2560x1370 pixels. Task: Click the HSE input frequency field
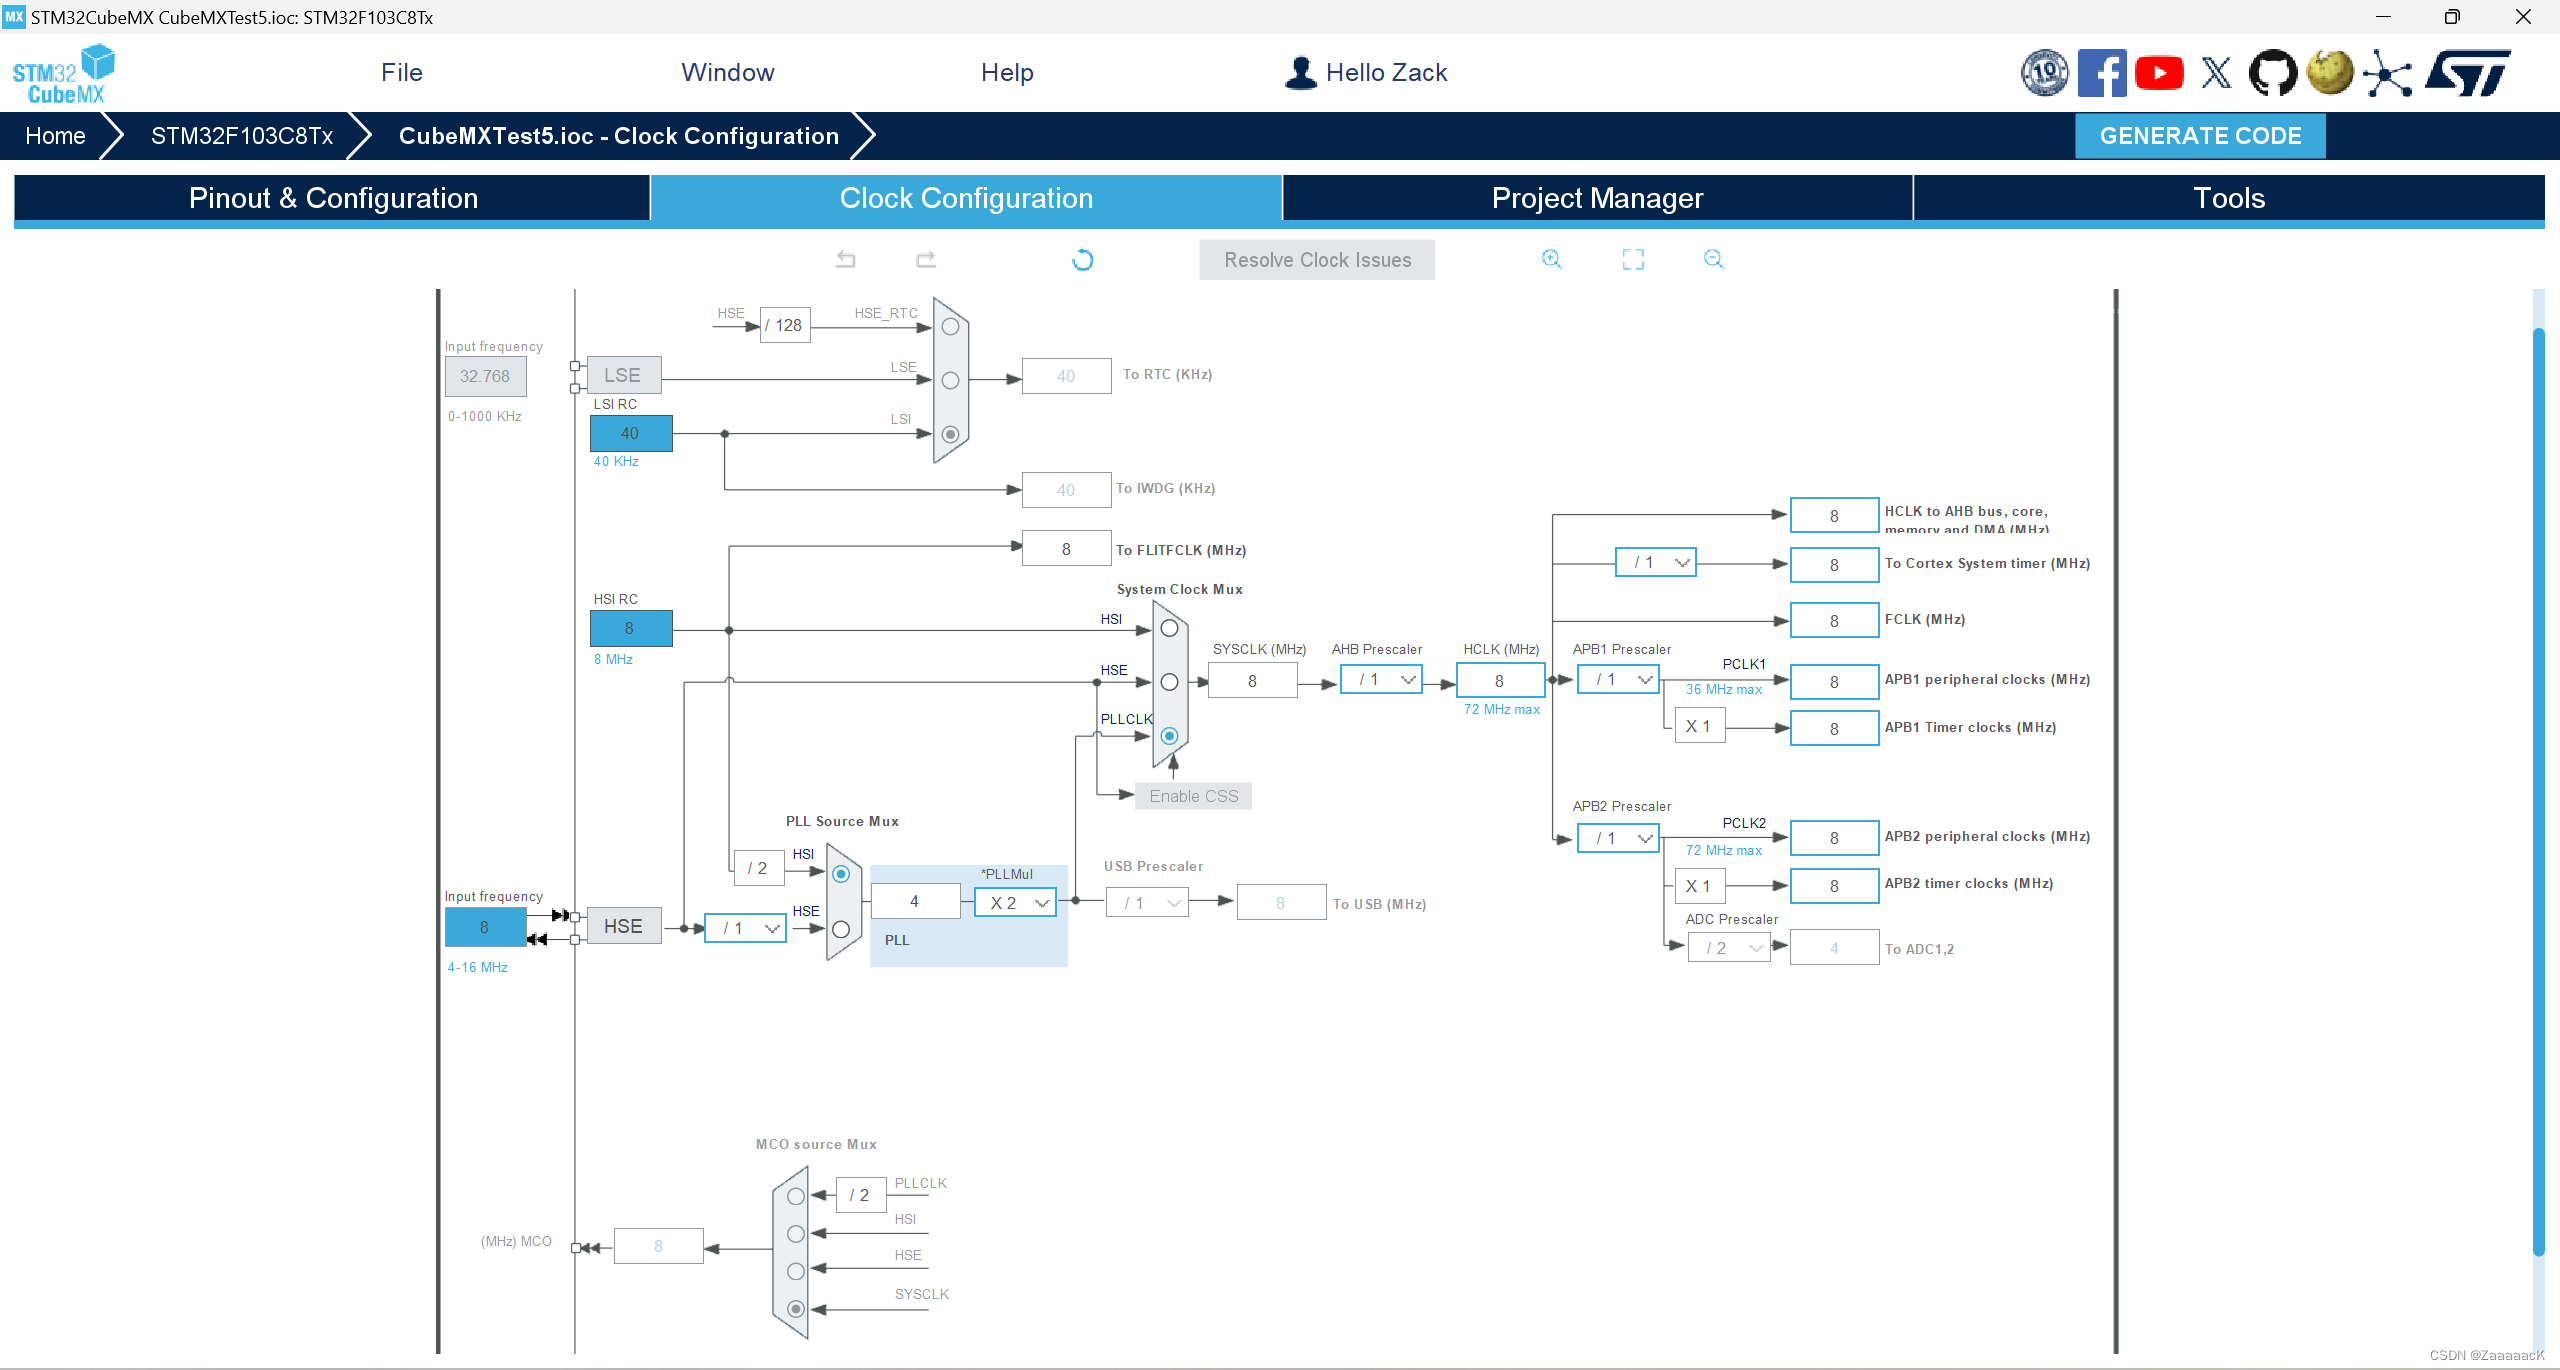coord(485,927)
